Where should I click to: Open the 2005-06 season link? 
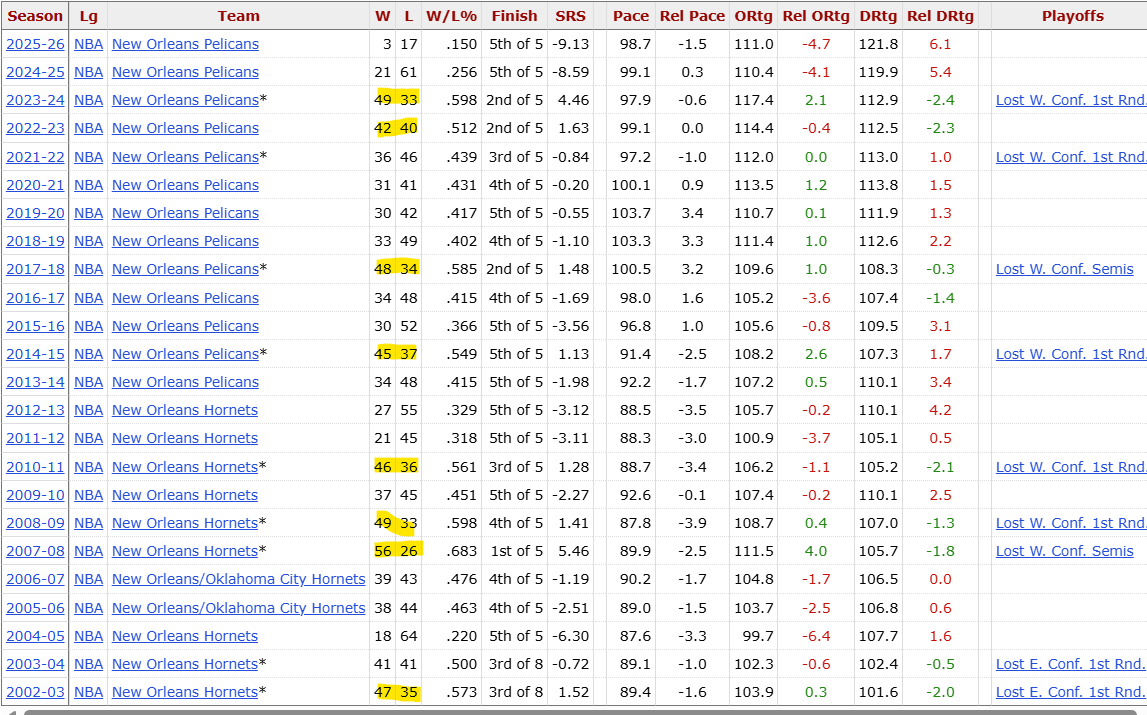click(x=35, y=607)
